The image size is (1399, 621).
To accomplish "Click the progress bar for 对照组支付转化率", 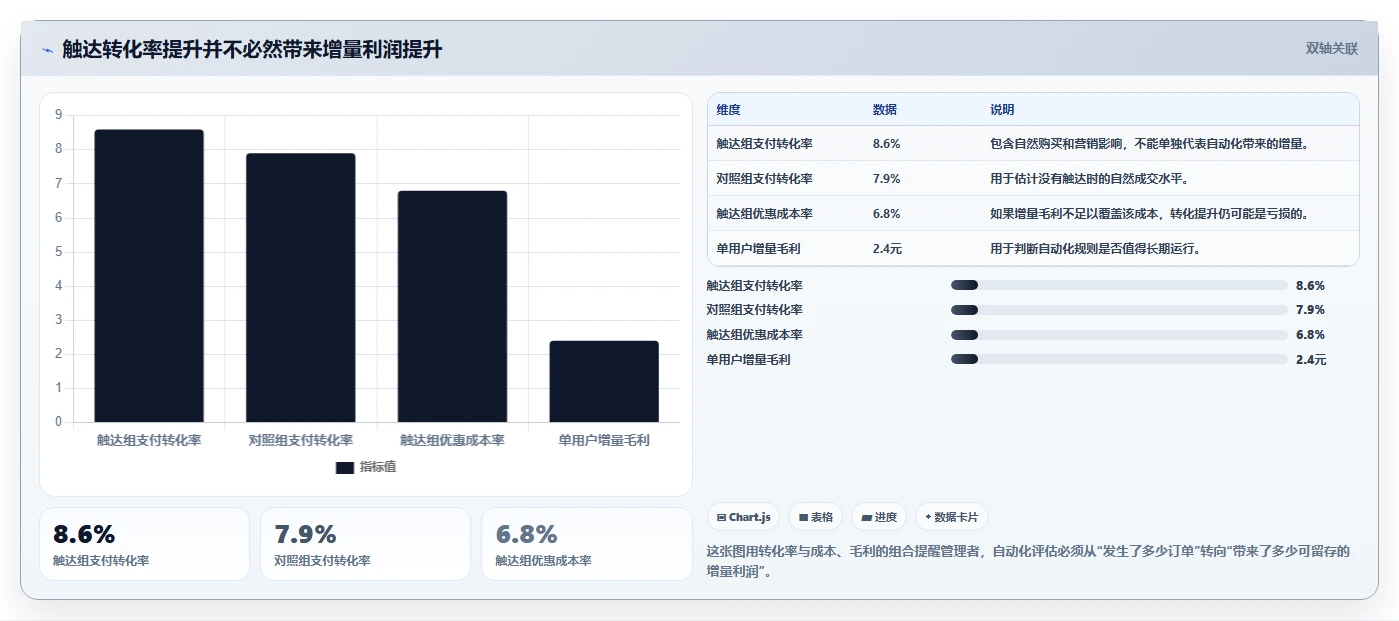I will 1119,310.
